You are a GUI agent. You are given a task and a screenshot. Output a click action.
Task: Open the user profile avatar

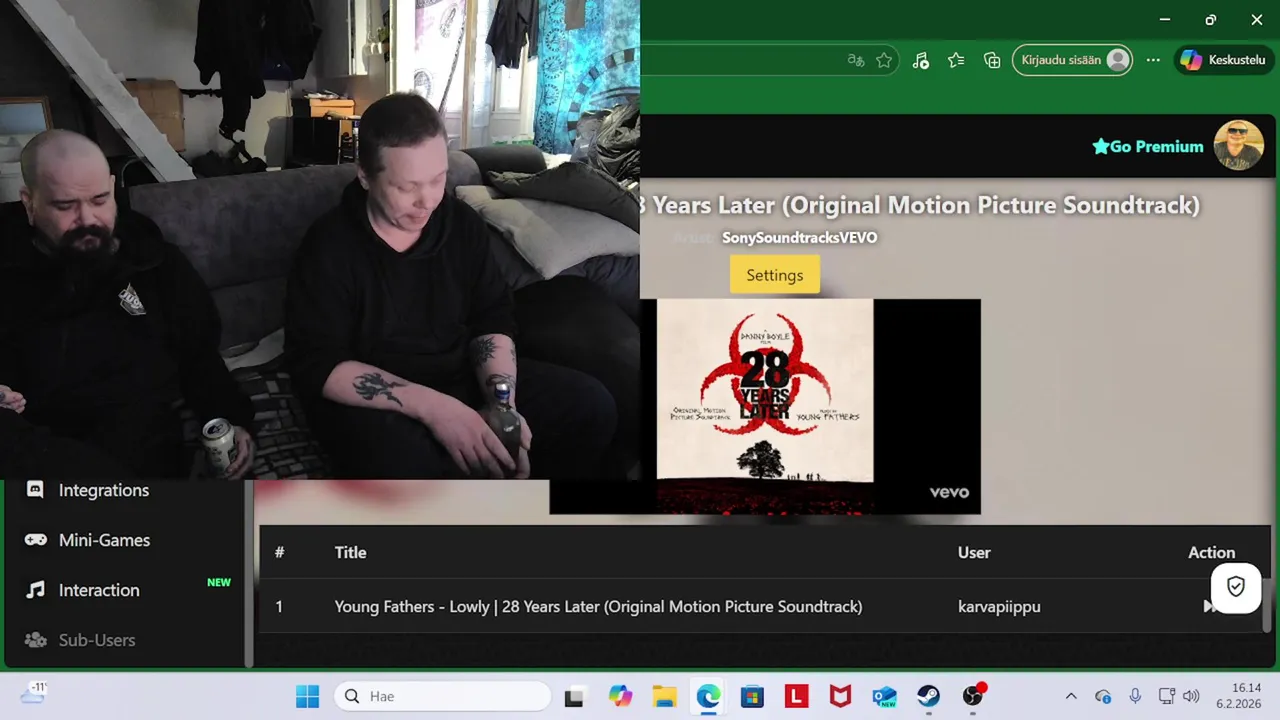pos(1238,146)
